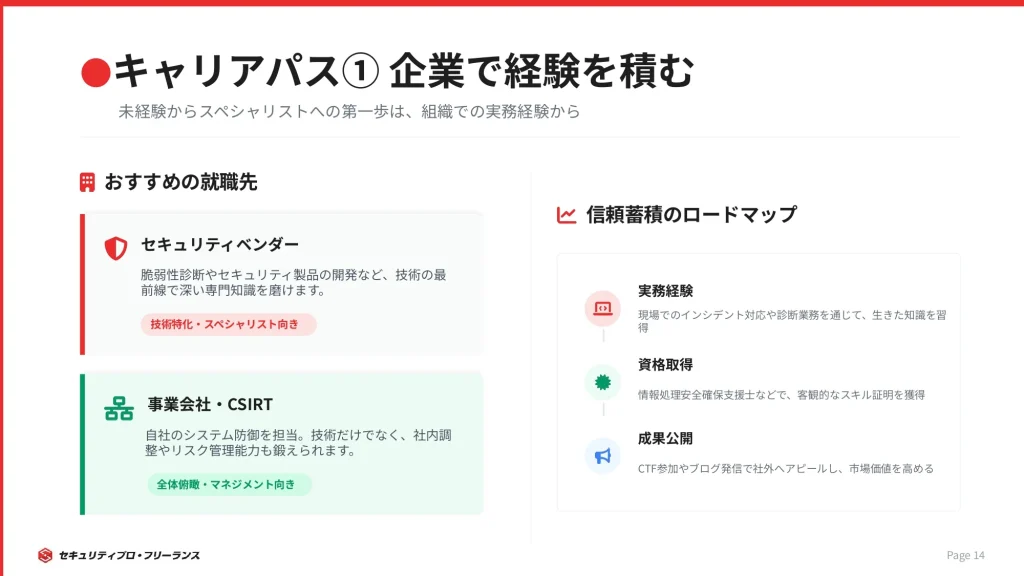Select the 技術特化・スペシャリスト向き tag

coord(228,324)
